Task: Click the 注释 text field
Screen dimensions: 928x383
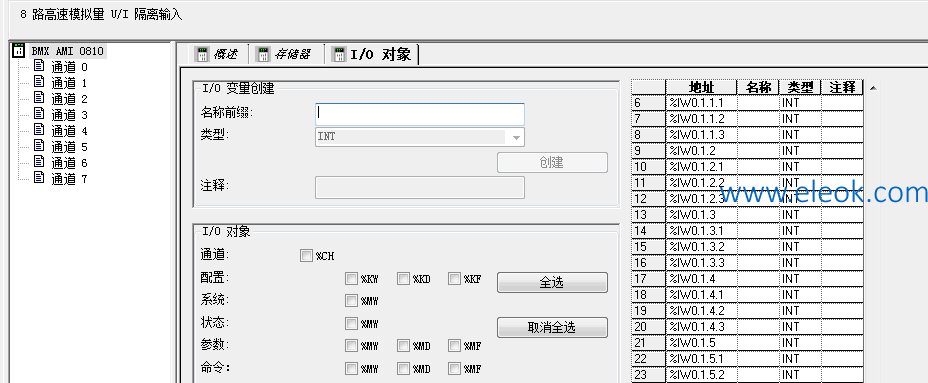Action: click(x=420, y=187)
